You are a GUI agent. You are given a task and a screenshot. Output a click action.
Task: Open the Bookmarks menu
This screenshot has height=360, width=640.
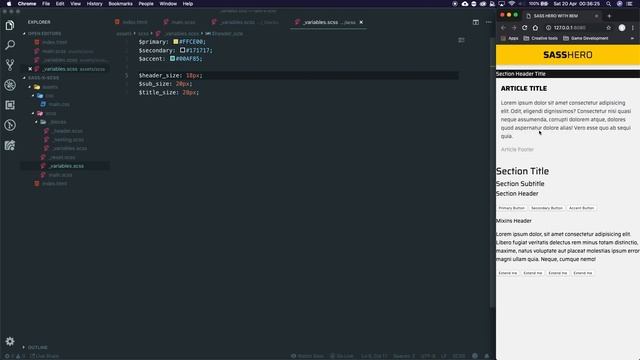click(x=120, y=4)
